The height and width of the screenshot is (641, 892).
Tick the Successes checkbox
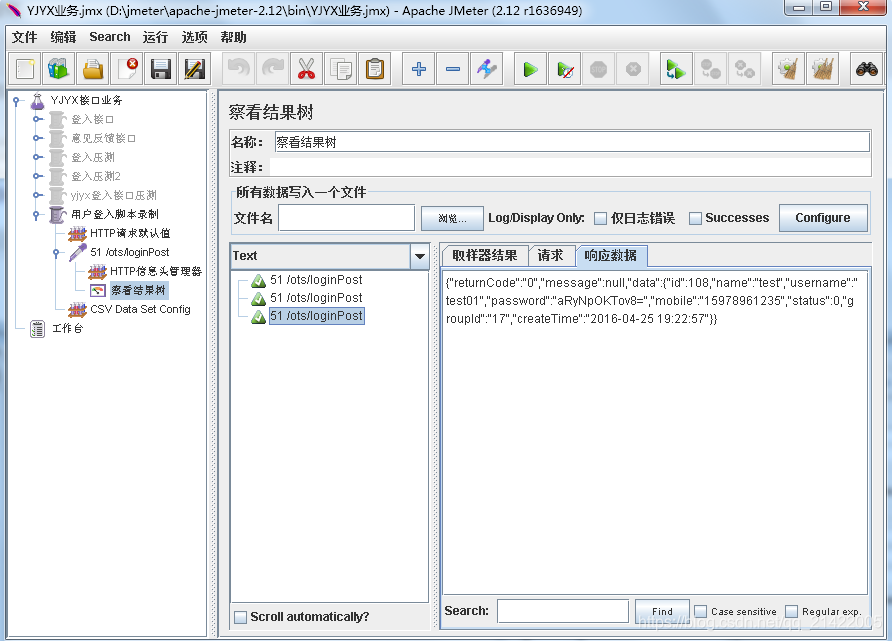[695, 218]
